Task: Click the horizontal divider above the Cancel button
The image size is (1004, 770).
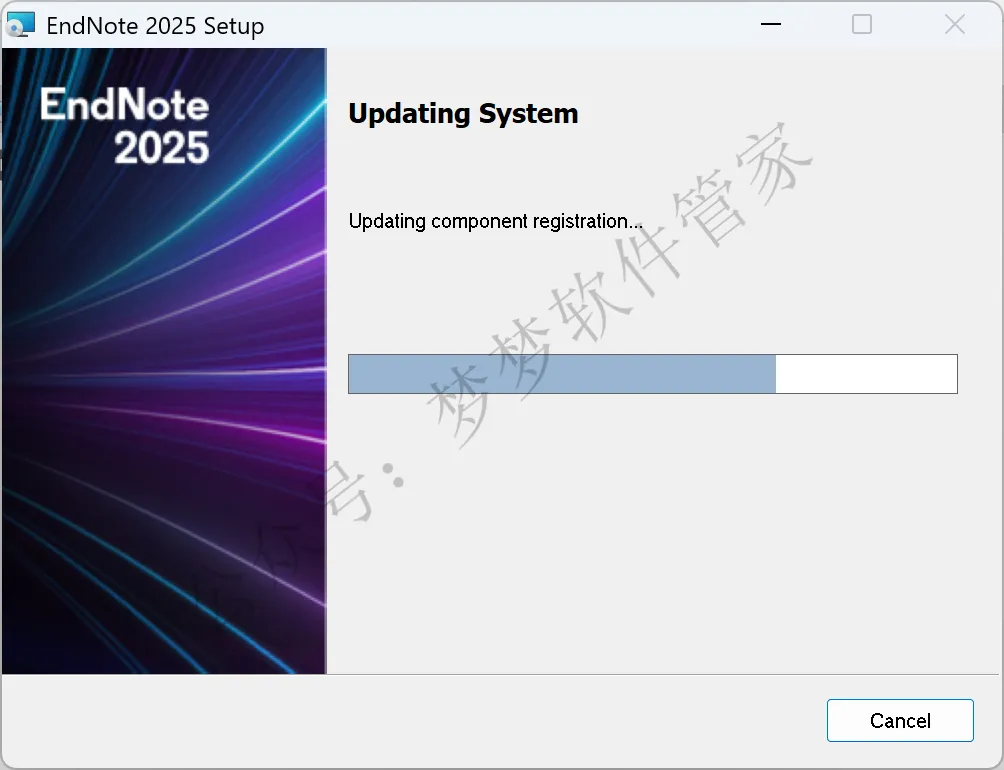Action: tap(663, 674)
